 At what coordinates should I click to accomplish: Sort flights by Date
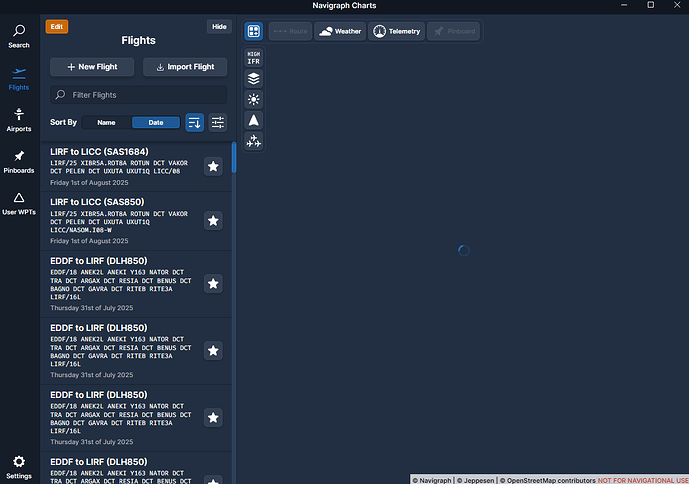[x=156, y=122]
